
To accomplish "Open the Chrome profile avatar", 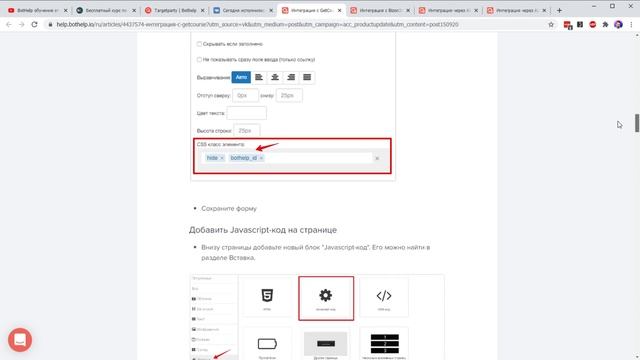I will tap(618, 24).
